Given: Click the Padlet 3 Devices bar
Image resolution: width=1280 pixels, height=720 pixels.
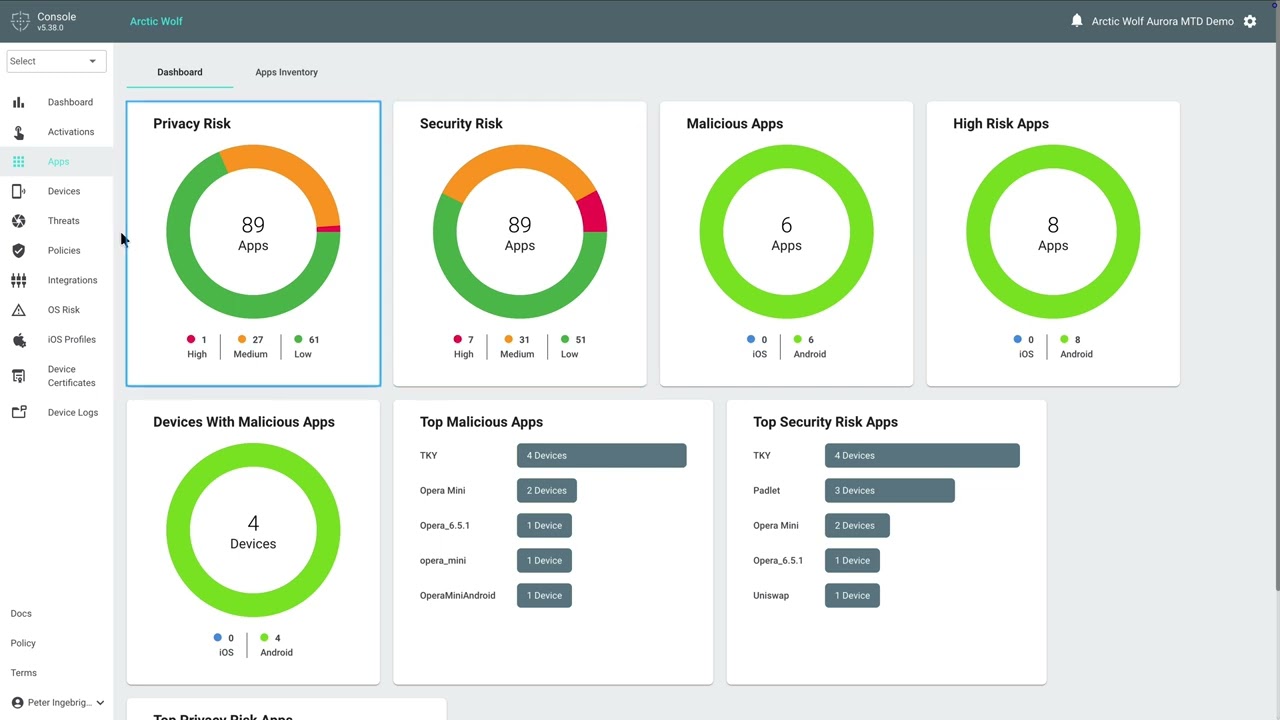Looking at the screenshot, I should [x=890, y=490].
